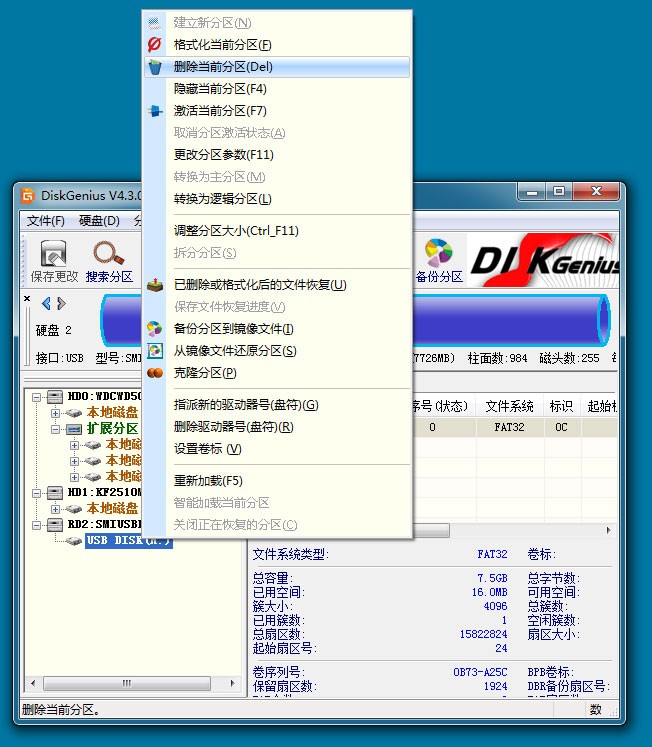Click the 搜索分区 (Search Partitions) magnifier icon
Image resolution: width=652 pixels, height=747 pixels.
click(108, 255)
